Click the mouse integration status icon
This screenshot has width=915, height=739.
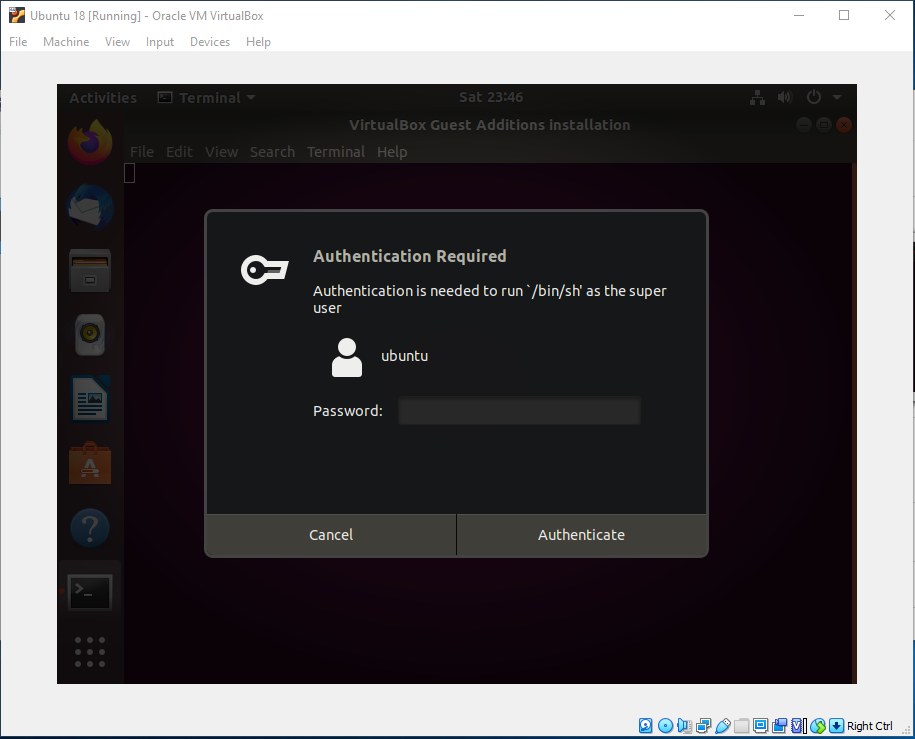(x=818, y=726)
